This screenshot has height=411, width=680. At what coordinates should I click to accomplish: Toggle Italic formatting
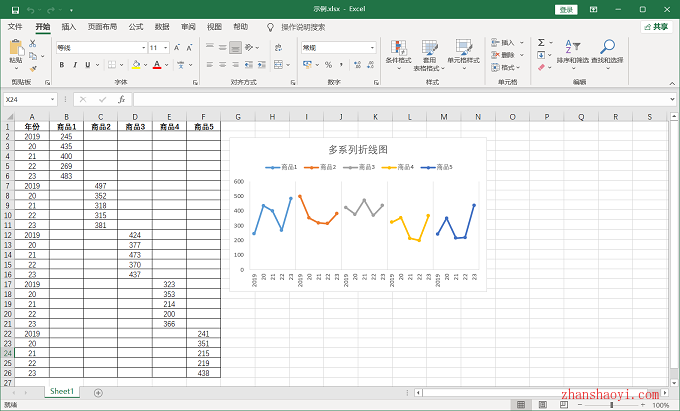point(75,65)
